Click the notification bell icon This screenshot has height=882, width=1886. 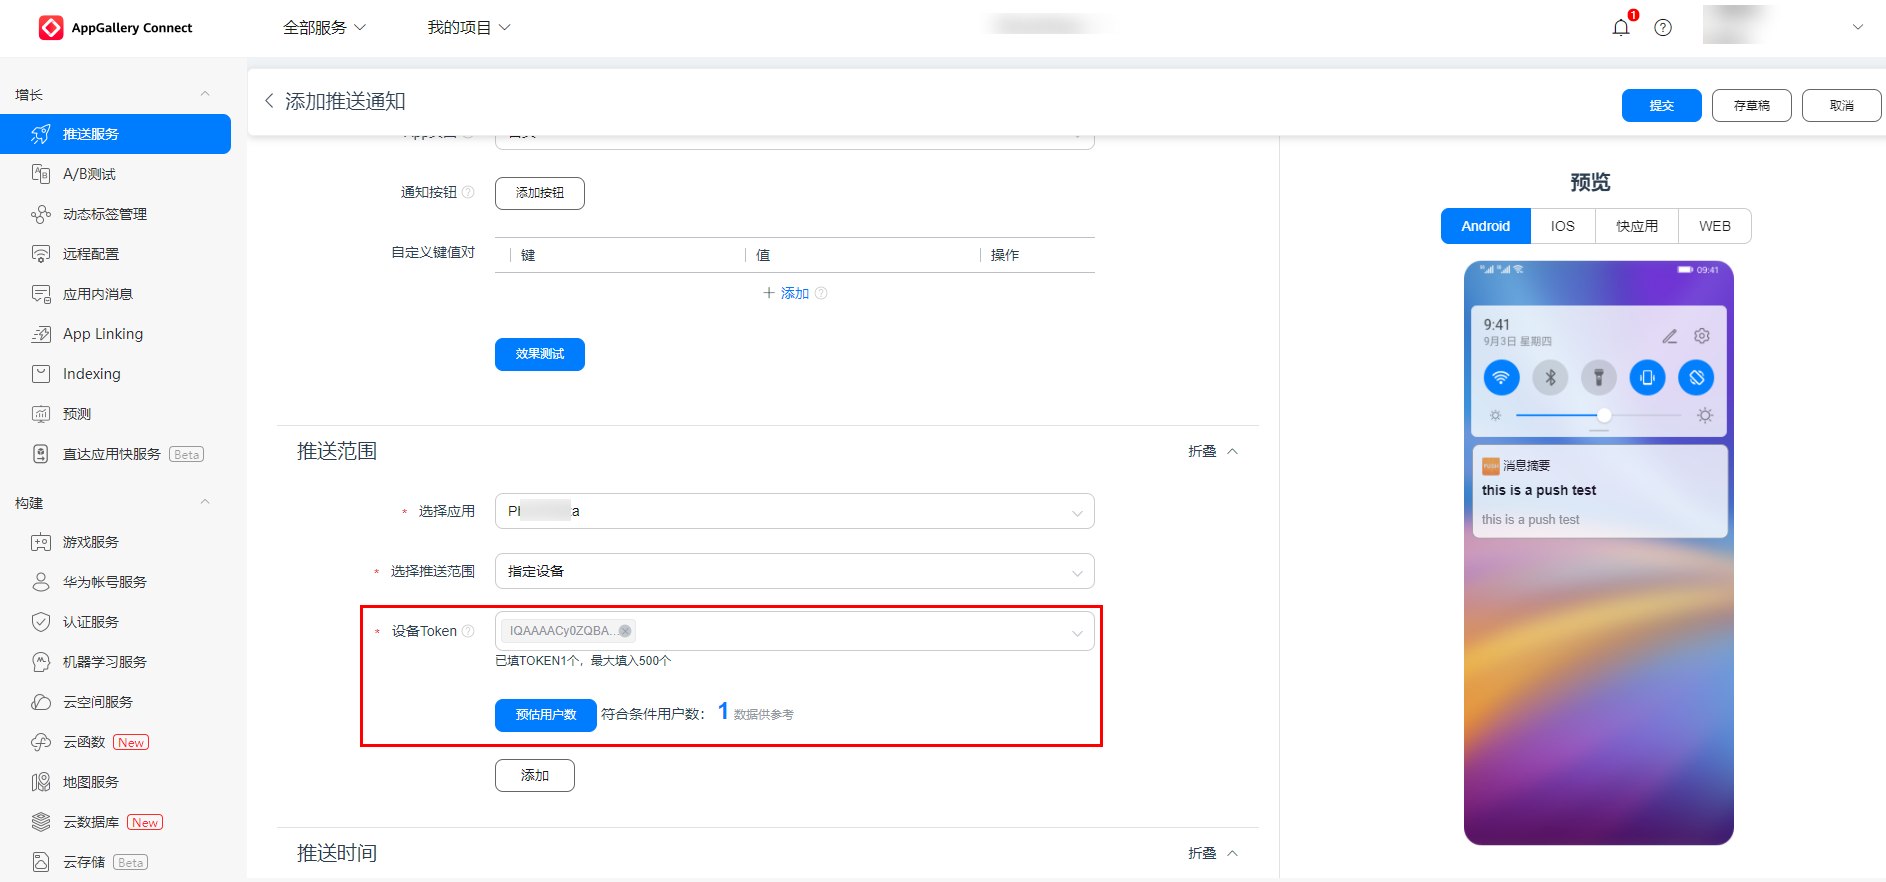coord(1620,27)
